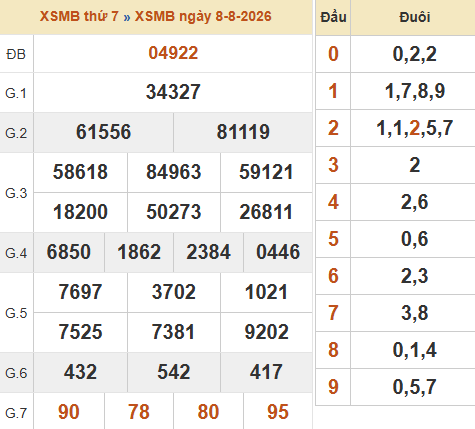This screenshot has width=475, height=429.
Task: Click G.2 number 61556
Action: [103, 132]
